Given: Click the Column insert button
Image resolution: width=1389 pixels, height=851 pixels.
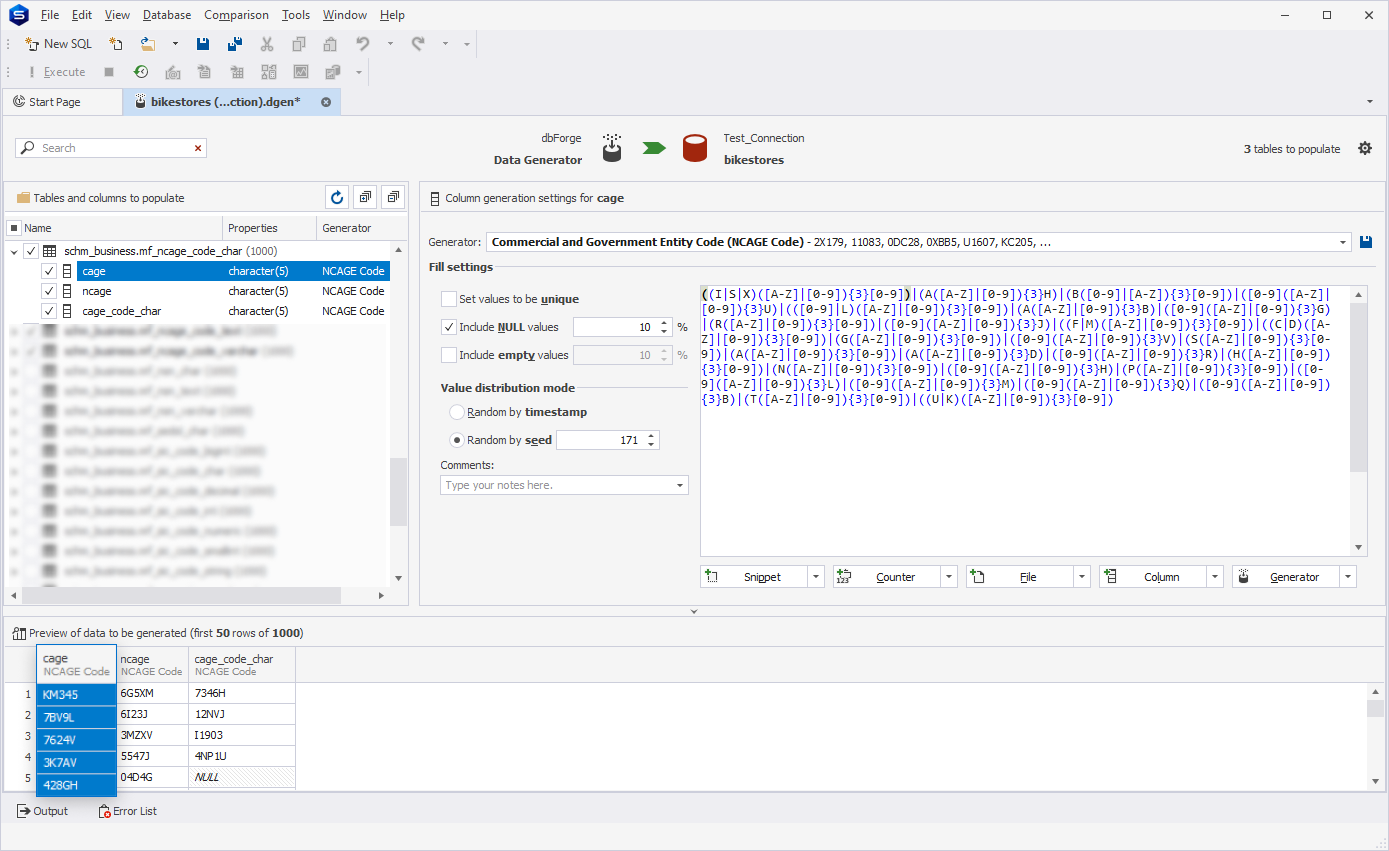Looking at the screenshot, I should click(1153, 577).
